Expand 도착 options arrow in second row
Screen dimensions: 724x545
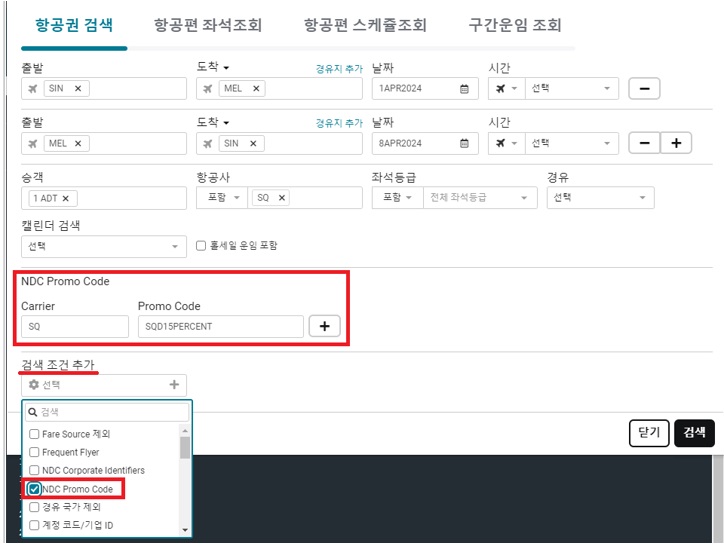pos(226,123)
